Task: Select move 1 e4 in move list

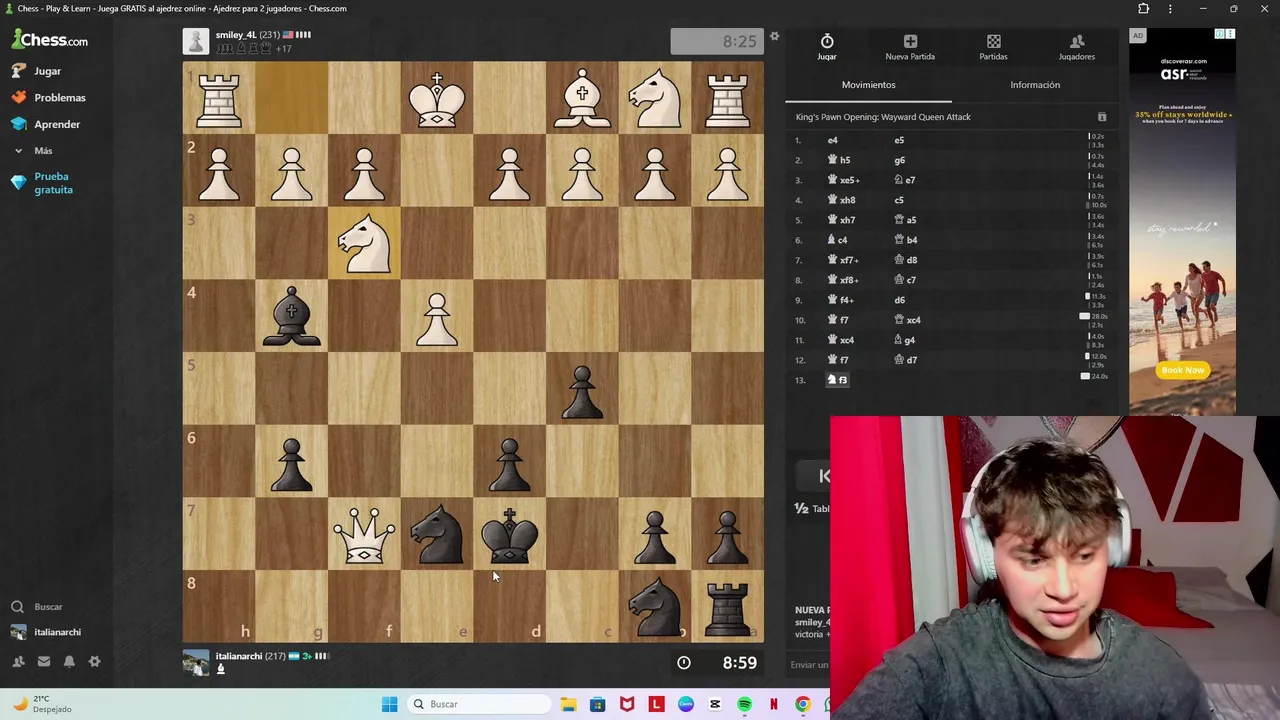Action: point(832,140)
